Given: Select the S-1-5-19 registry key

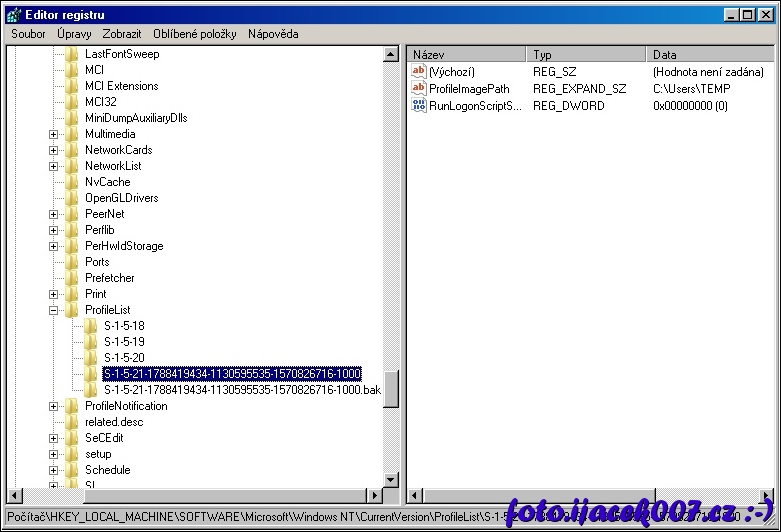Looking at the screenshot, I should (124, 342).
